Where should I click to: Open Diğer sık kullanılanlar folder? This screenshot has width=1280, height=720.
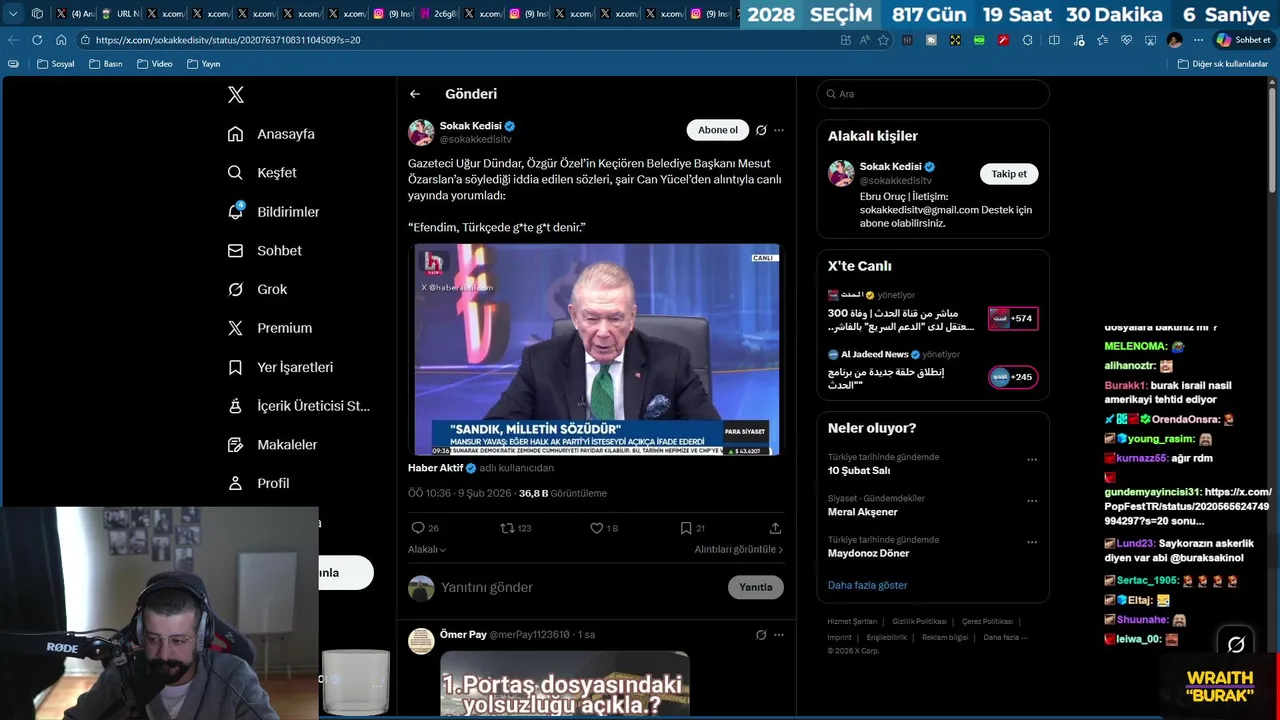(1222, 64)
